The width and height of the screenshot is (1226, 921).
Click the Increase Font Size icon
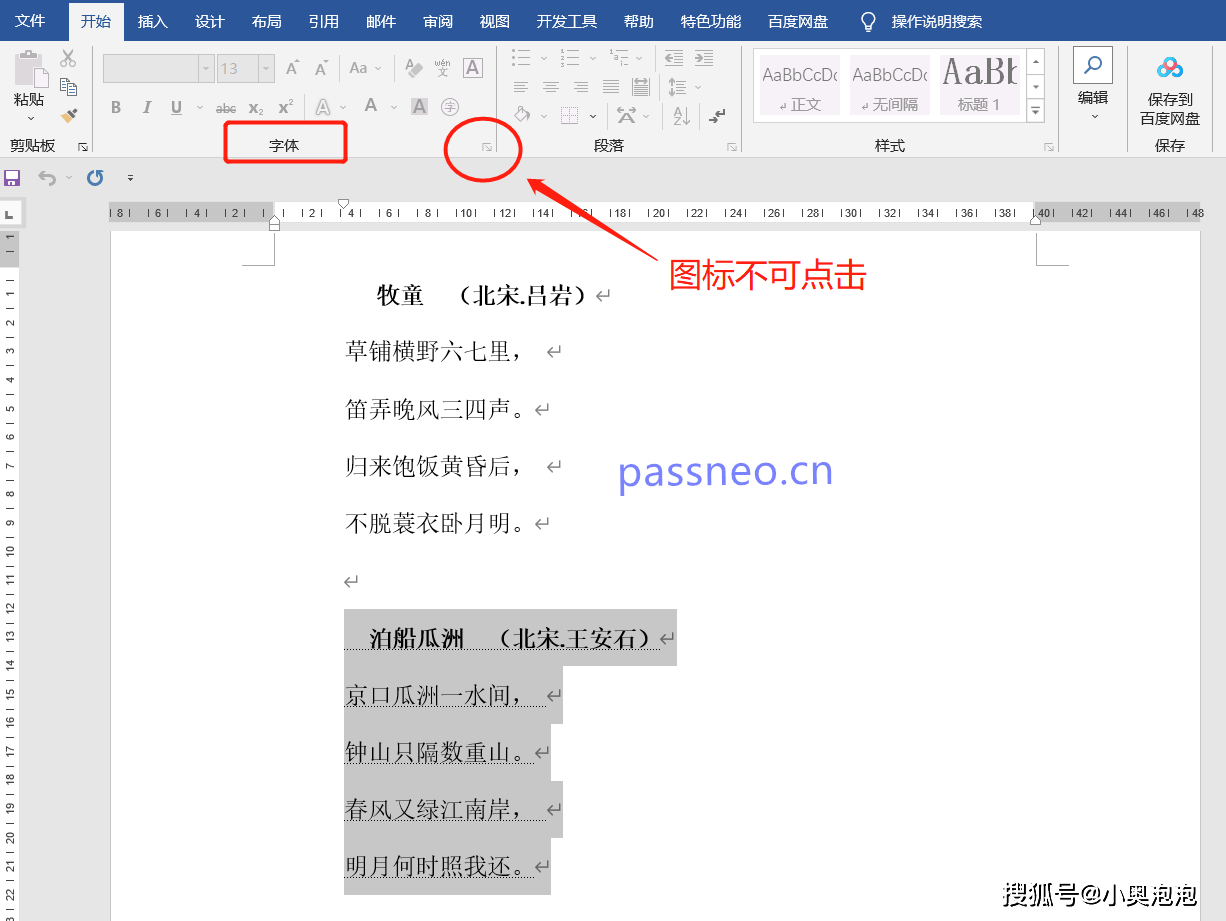[x=292, y=69]
